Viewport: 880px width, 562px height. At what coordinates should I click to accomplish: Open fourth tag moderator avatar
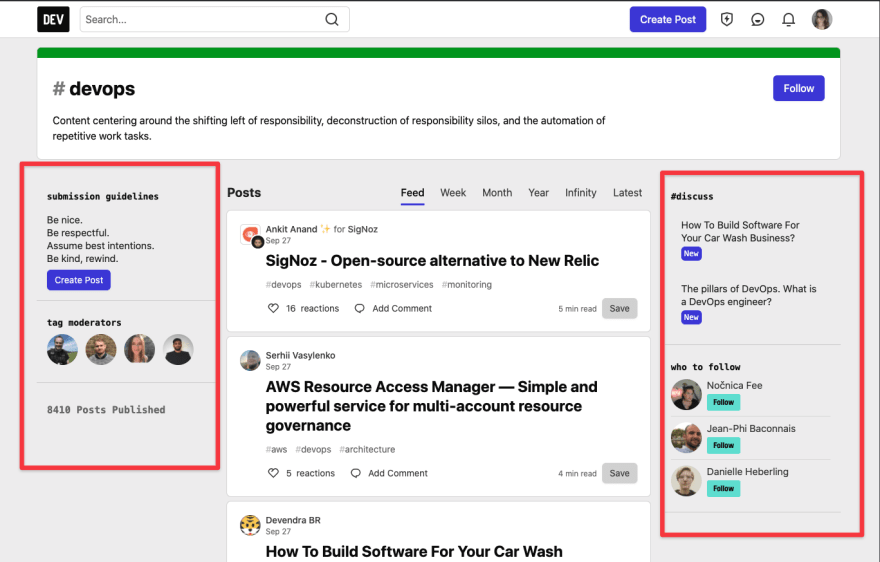click(178, 349)
